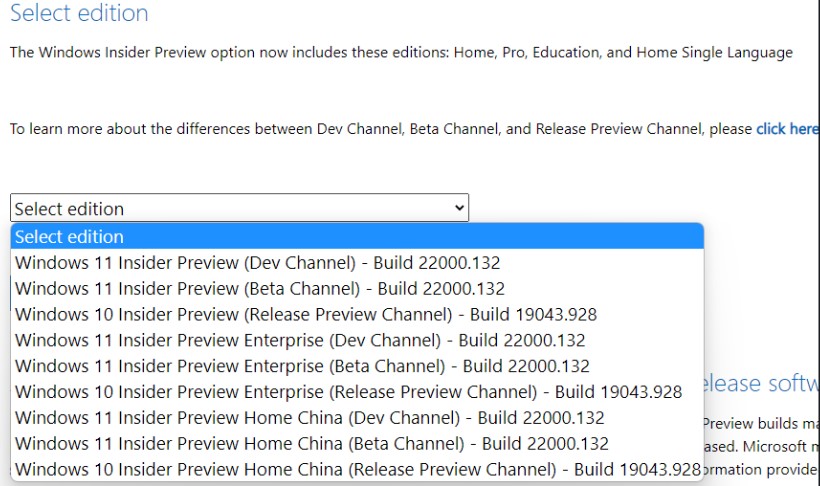Screen dimensions: 820x486
Task: Pick Windows 11 Insider Preview Enterprise (Beta Channel)
Action: [x=302, y=366]
